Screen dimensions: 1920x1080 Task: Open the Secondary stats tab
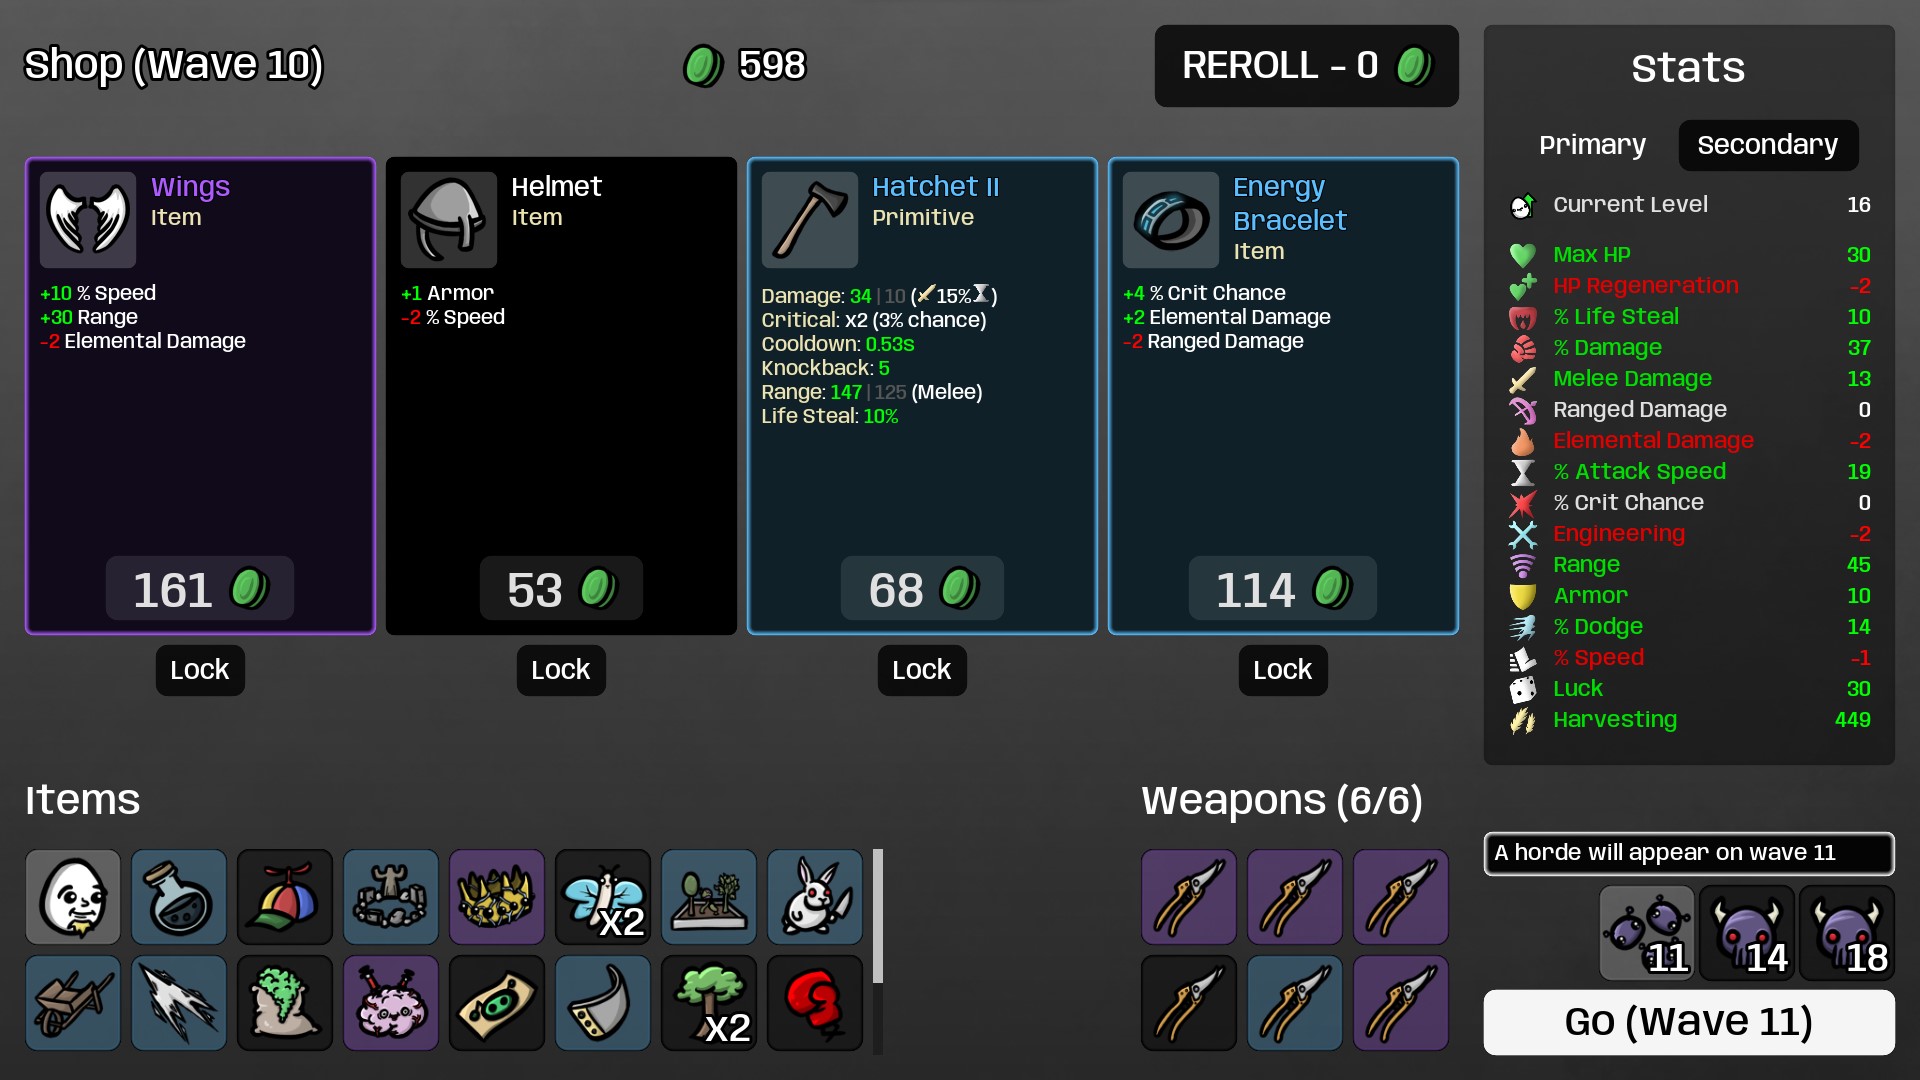(x=1768, y=145)
